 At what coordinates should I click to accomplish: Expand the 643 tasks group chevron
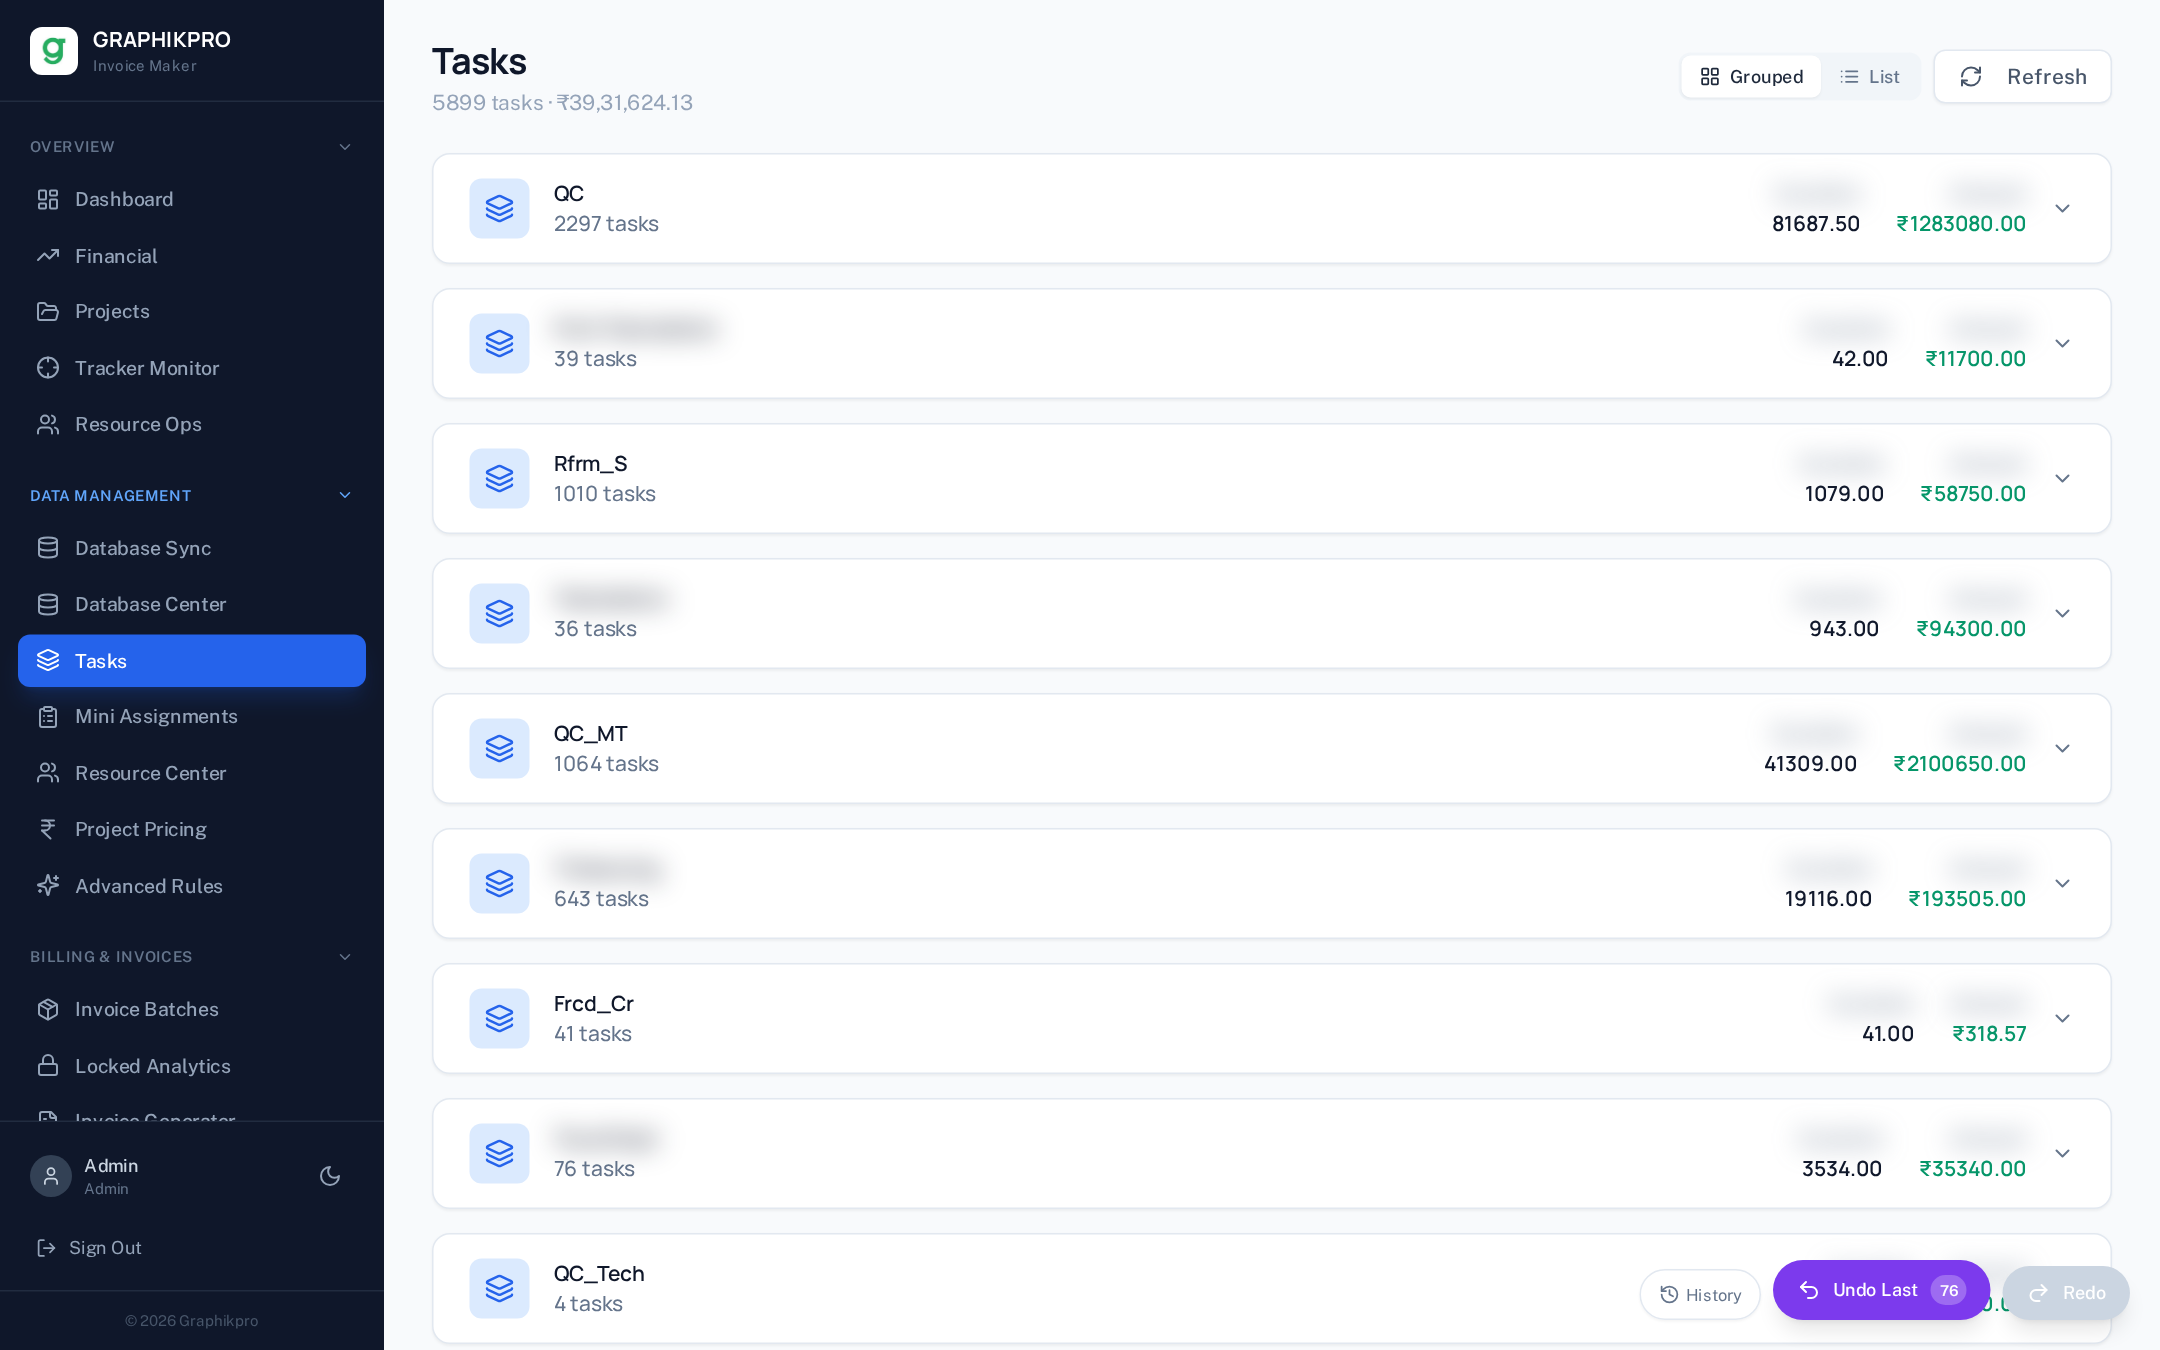[2062, 884]
